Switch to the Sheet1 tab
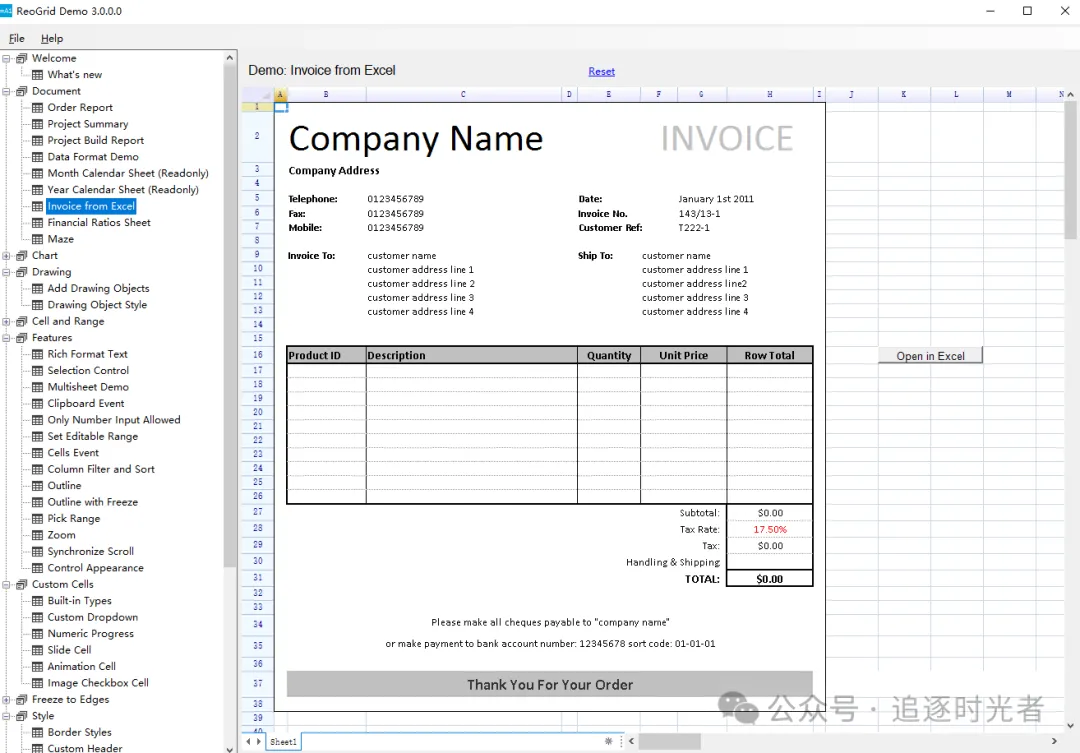Screen dimensions: 1080x753 pyautogui.click(x=283, y=742)
